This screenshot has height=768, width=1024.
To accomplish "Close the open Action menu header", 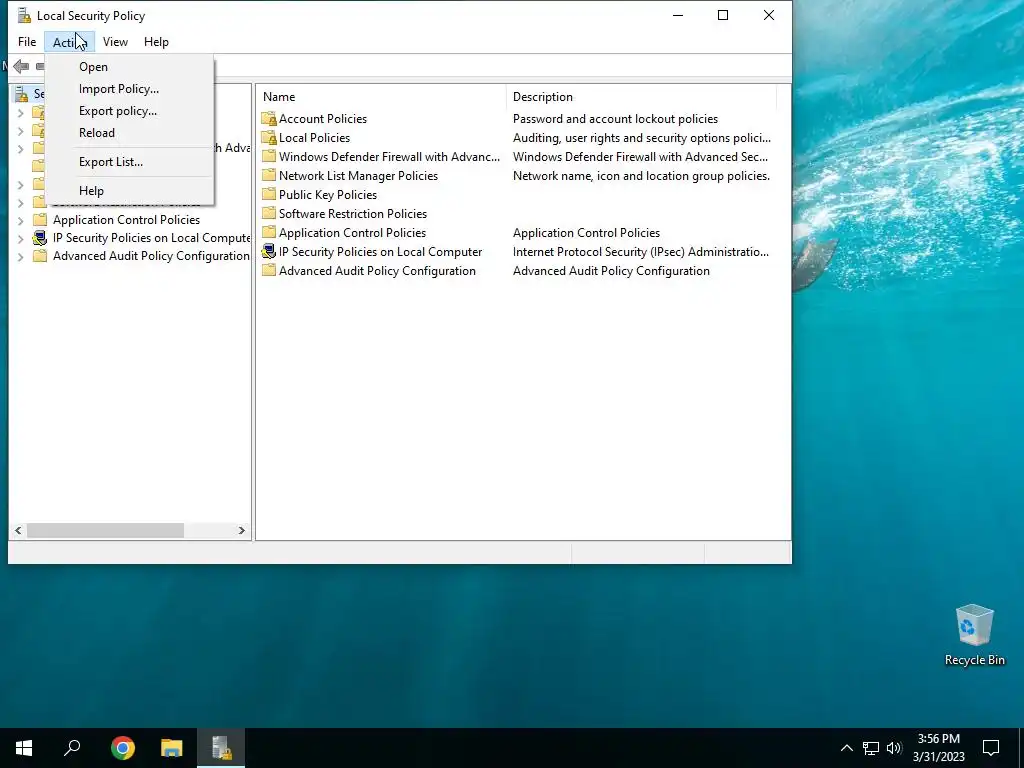I will coord(69,42).
